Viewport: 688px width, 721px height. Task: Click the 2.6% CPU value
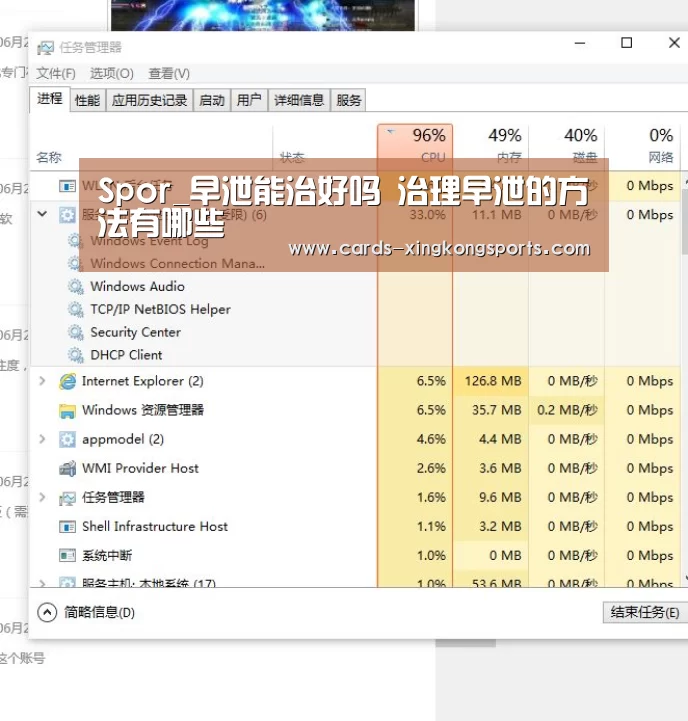431,468
